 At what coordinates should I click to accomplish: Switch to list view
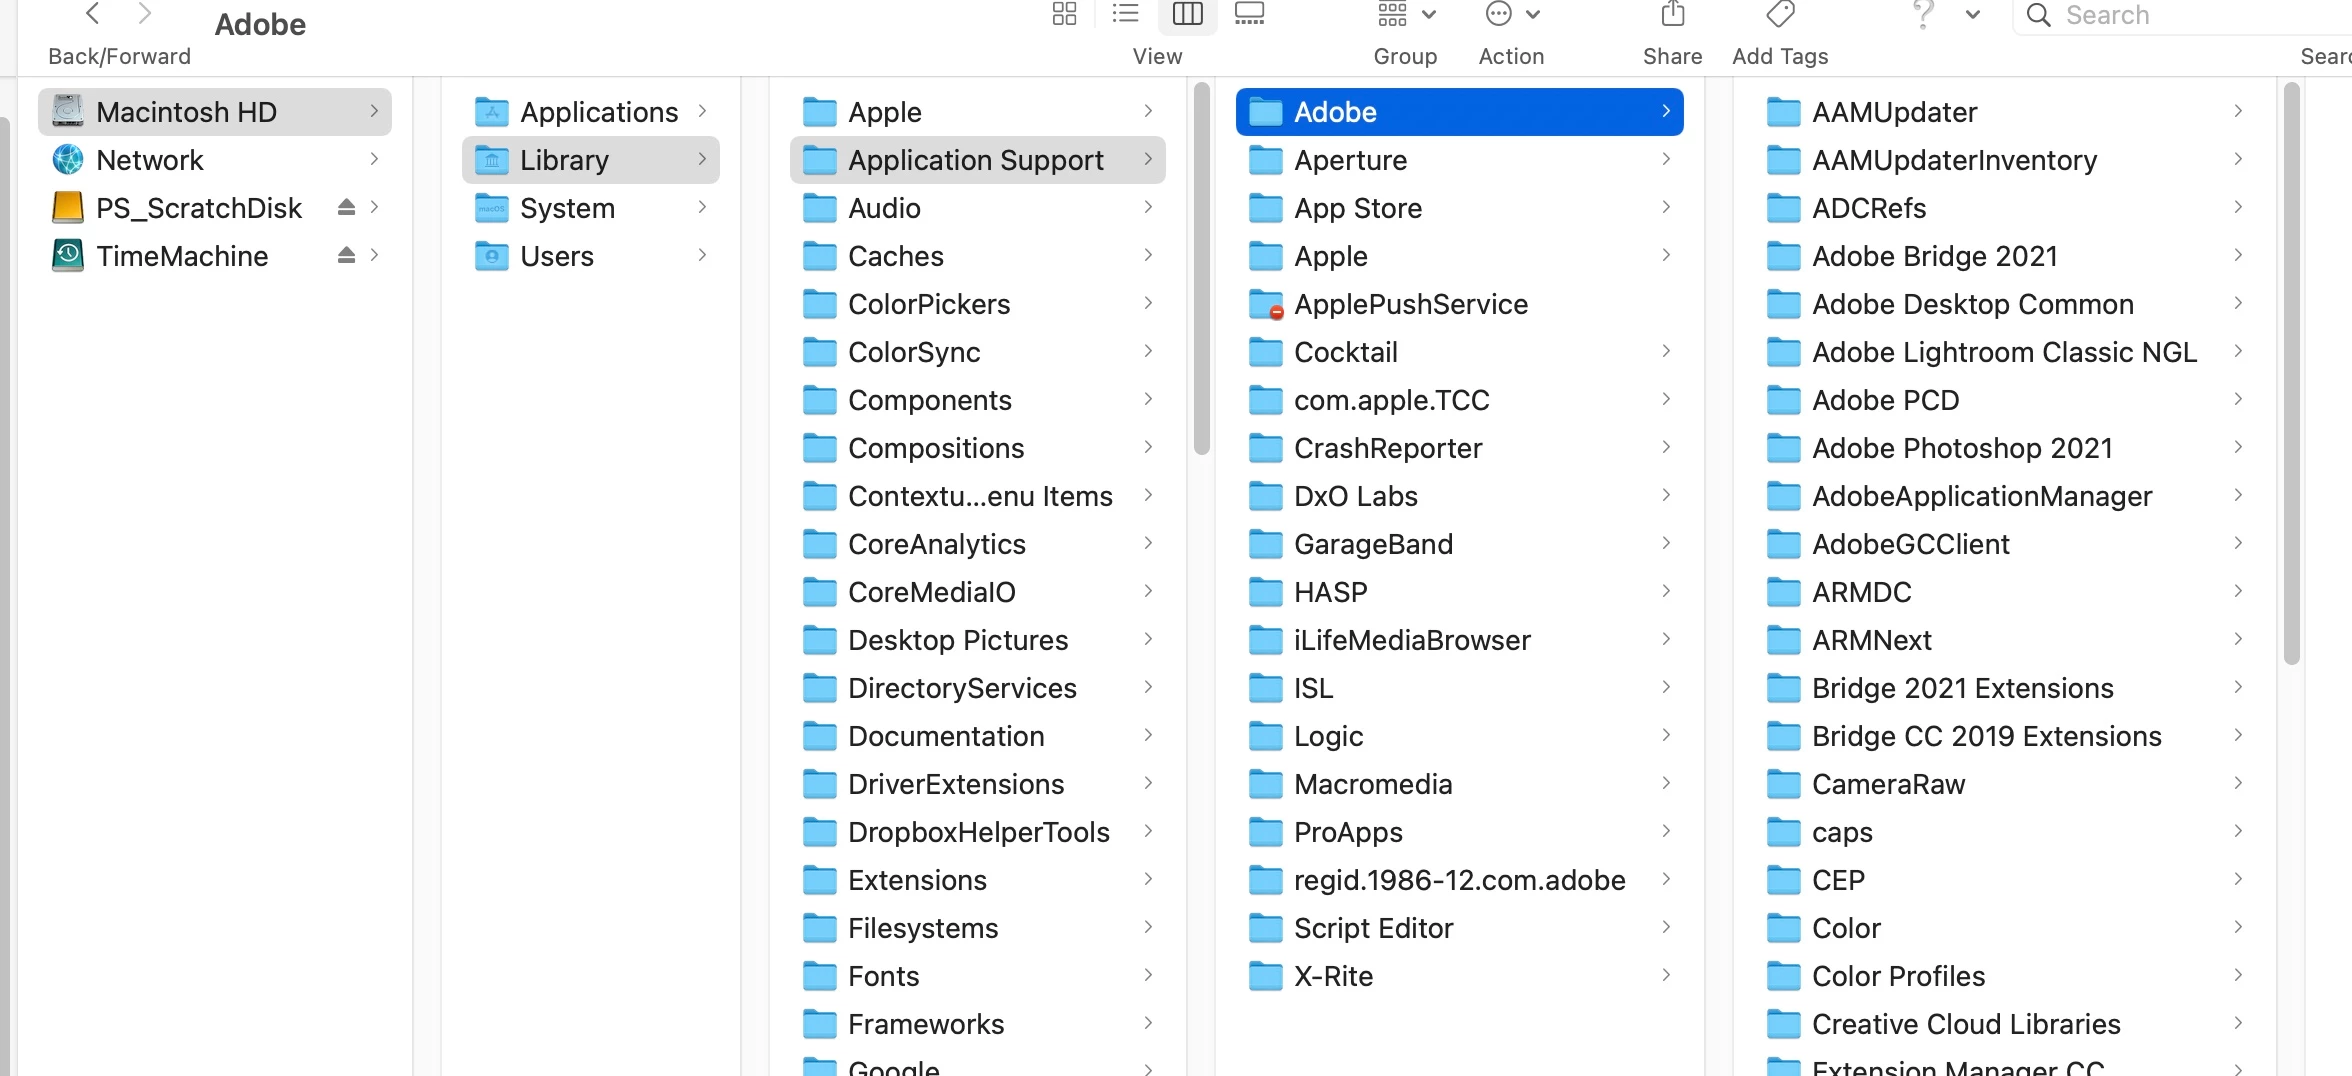[1126, 14]
